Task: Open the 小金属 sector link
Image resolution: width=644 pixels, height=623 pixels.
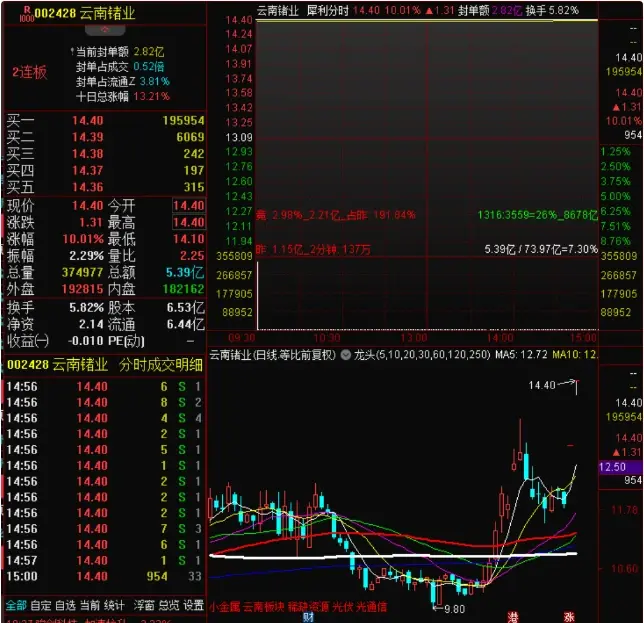Action: click(225, 607)
